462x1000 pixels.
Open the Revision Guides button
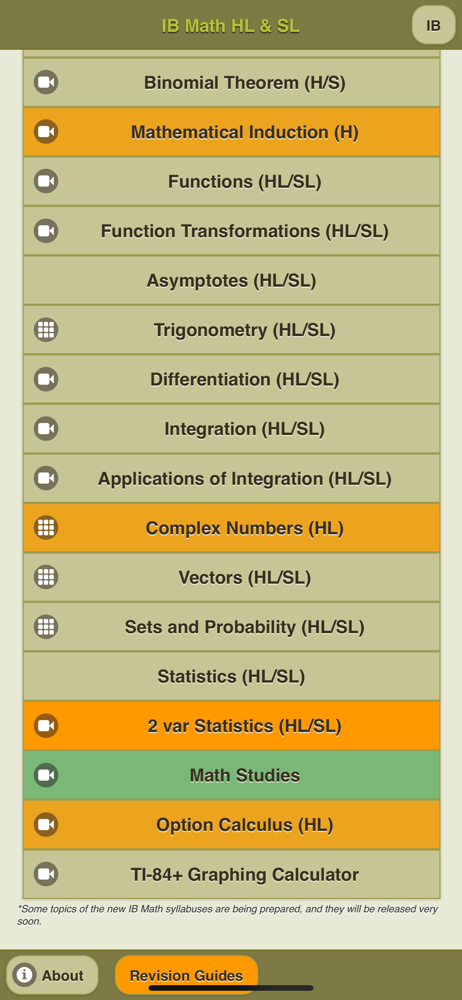pyautogui.click(x=186, y=975)
